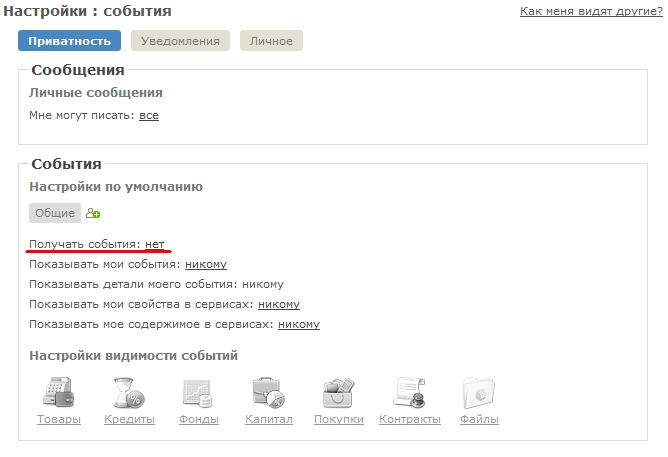Change 'мои свойства в сервисах' value никому
668x457 pixels.
[x=279, y=305]
